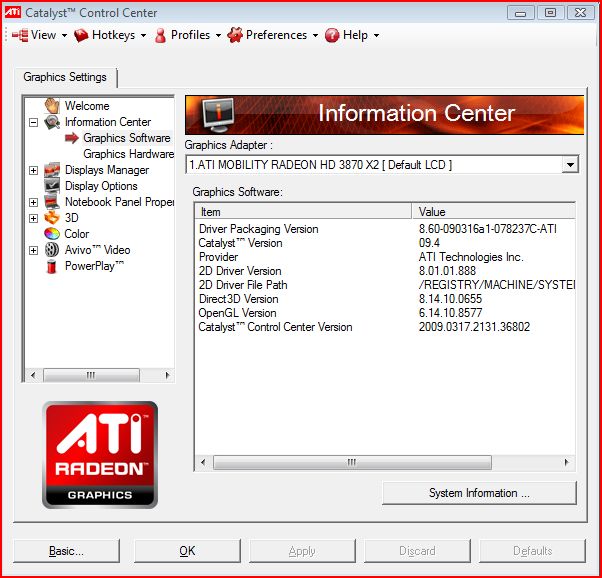This screenshot has height=578, width=602.
Task: Click the ATI logo in title bar
Action: coord(13,12)
